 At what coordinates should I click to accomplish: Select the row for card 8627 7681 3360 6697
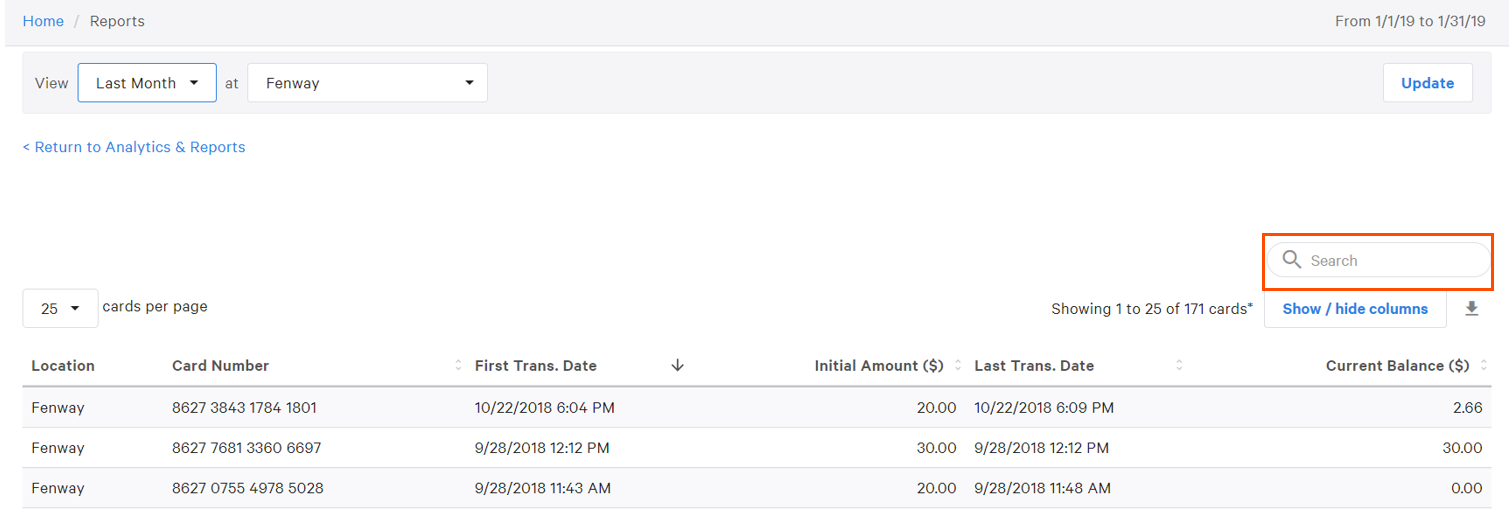[246, 448]
